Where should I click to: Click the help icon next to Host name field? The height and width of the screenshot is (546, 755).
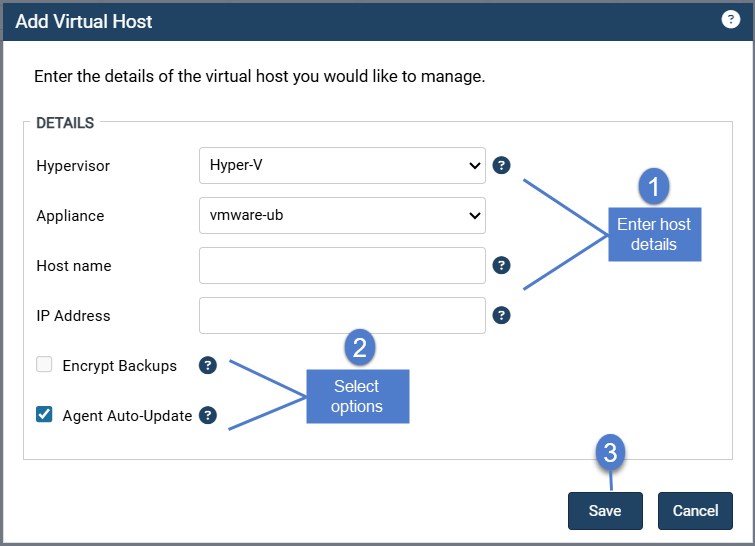click(502, 265)
